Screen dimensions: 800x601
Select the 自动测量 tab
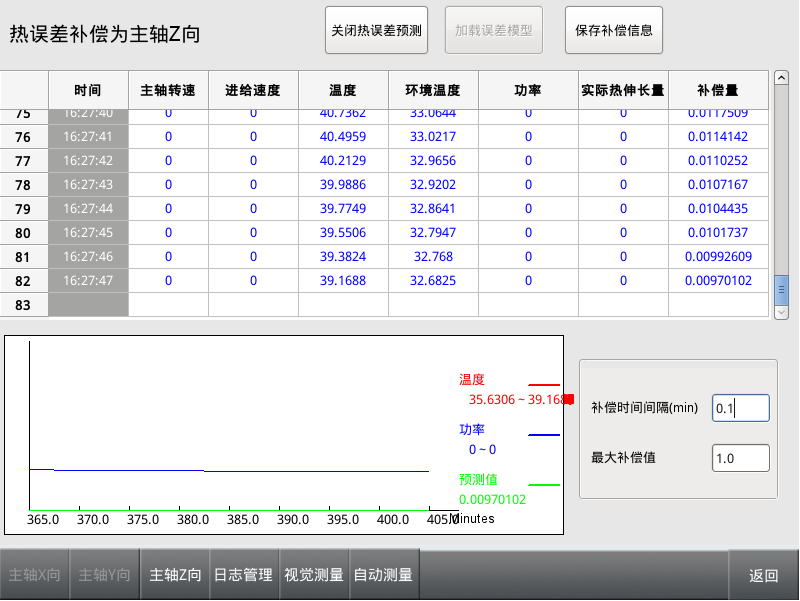point(384,575)
